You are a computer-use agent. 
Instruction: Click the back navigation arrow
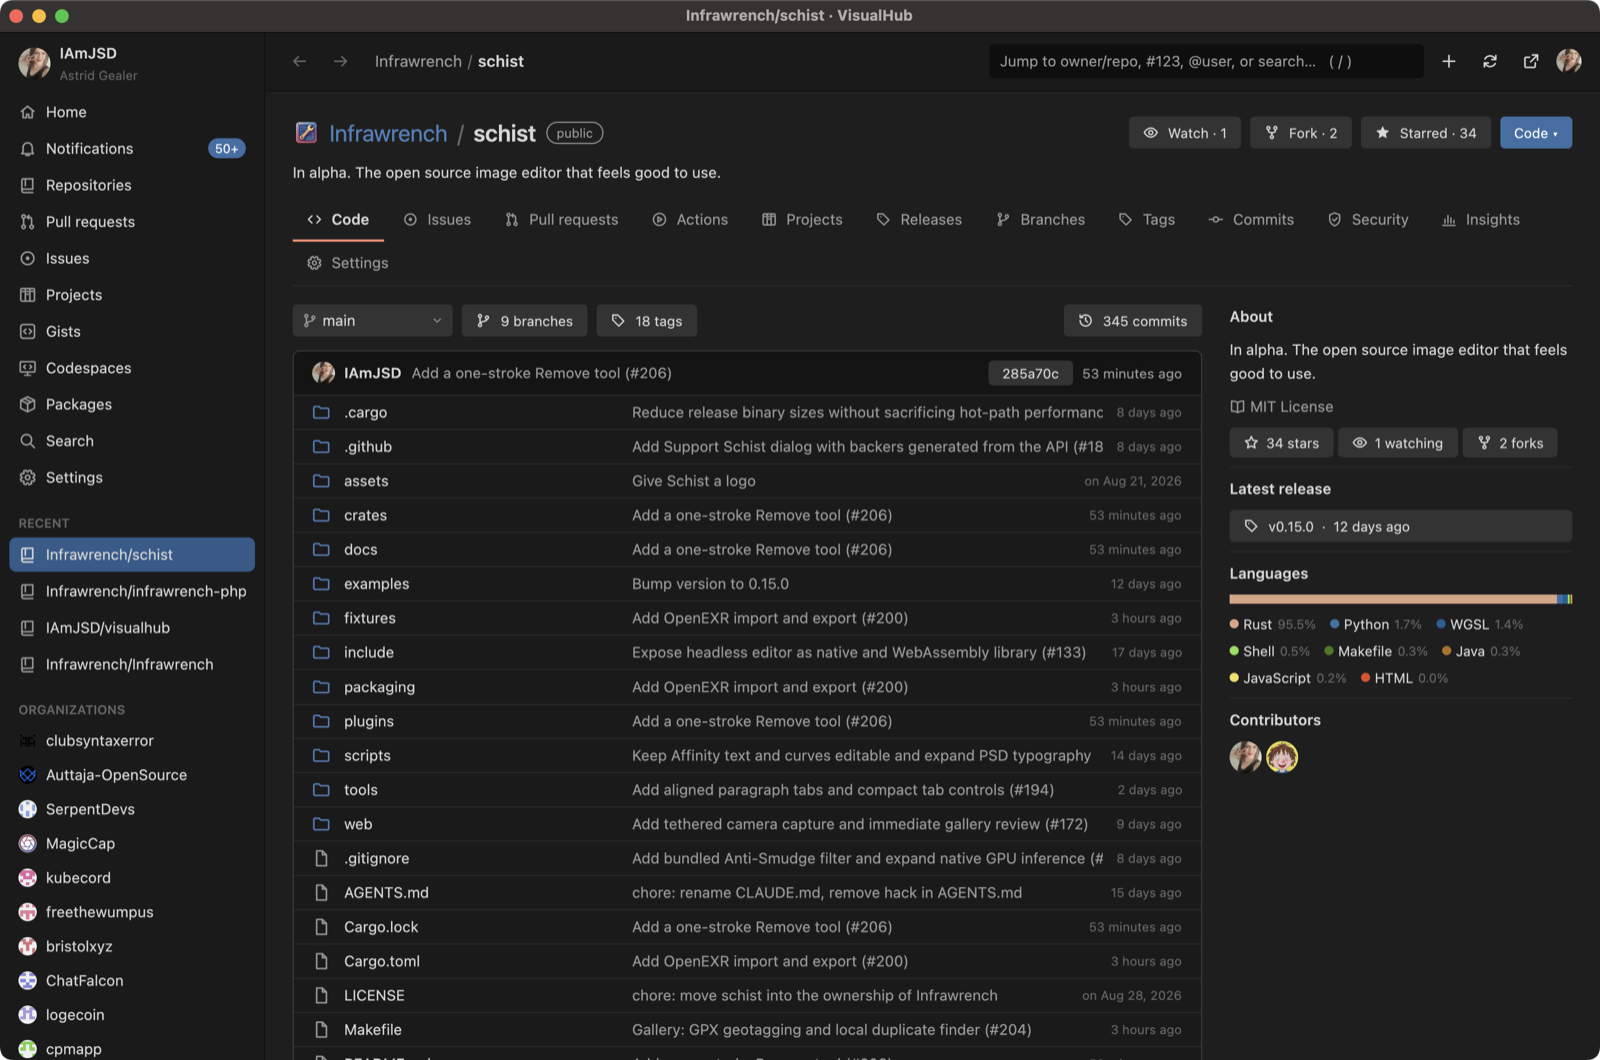(x=299, y=61)
